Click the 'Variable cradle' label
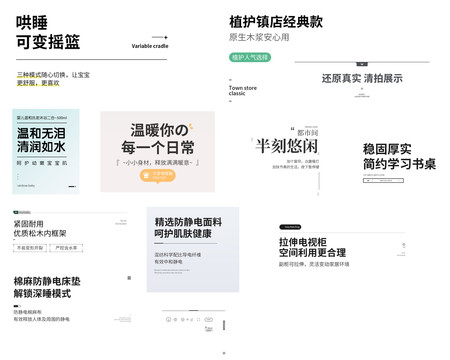 [x=150, y=46]
